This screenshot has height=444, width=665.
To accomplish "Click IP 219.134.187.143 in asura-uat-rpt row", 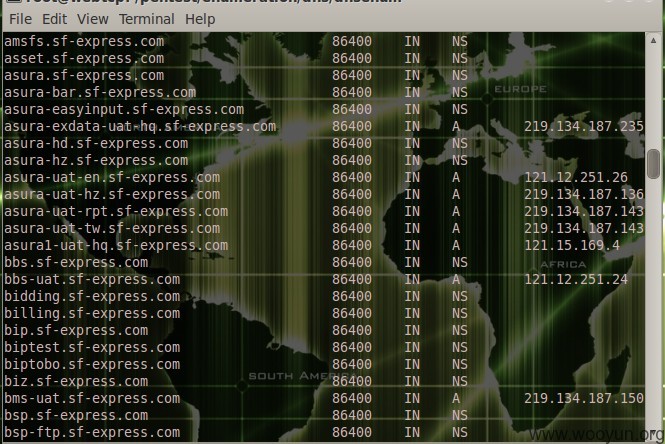I will pos(584,211).
